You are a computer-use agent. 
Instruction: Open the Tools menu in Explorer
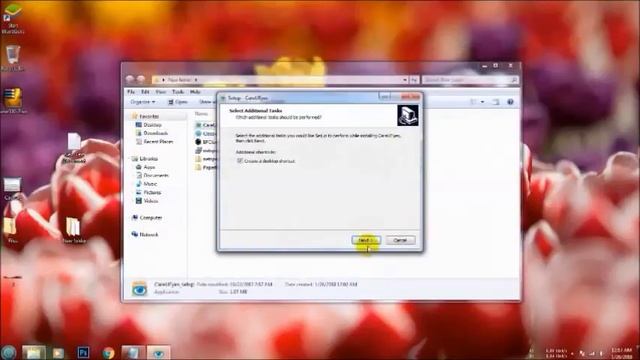click(178, 92)
